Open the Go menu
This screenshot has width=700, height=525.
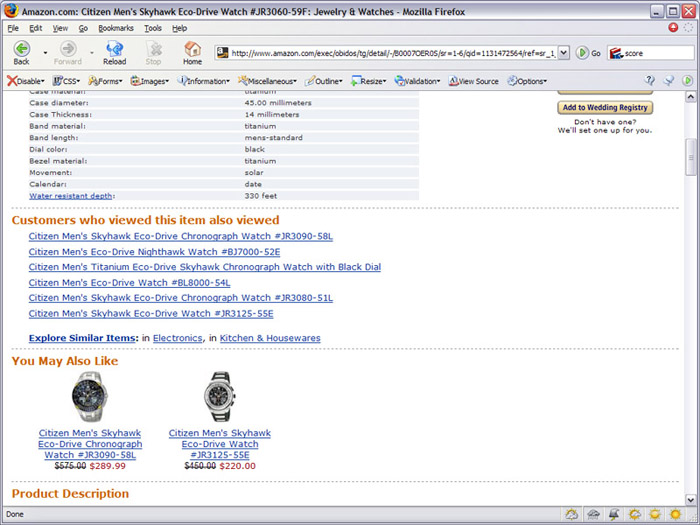(83, 28)
